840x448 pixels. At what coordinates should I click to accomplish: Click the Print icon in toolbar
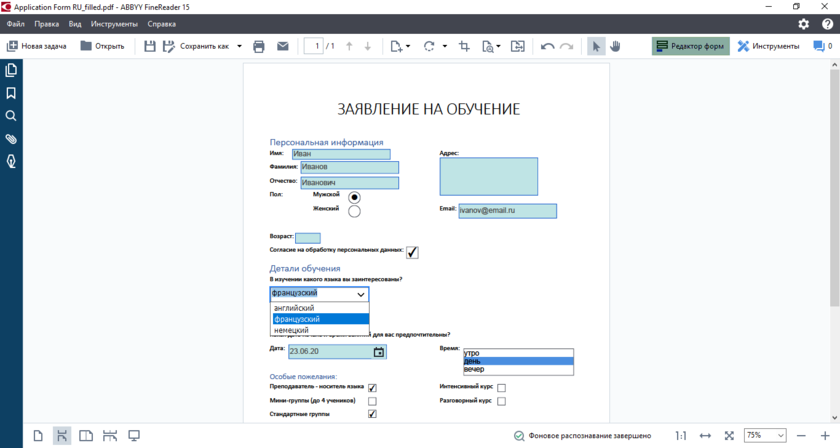click(259, 46)
